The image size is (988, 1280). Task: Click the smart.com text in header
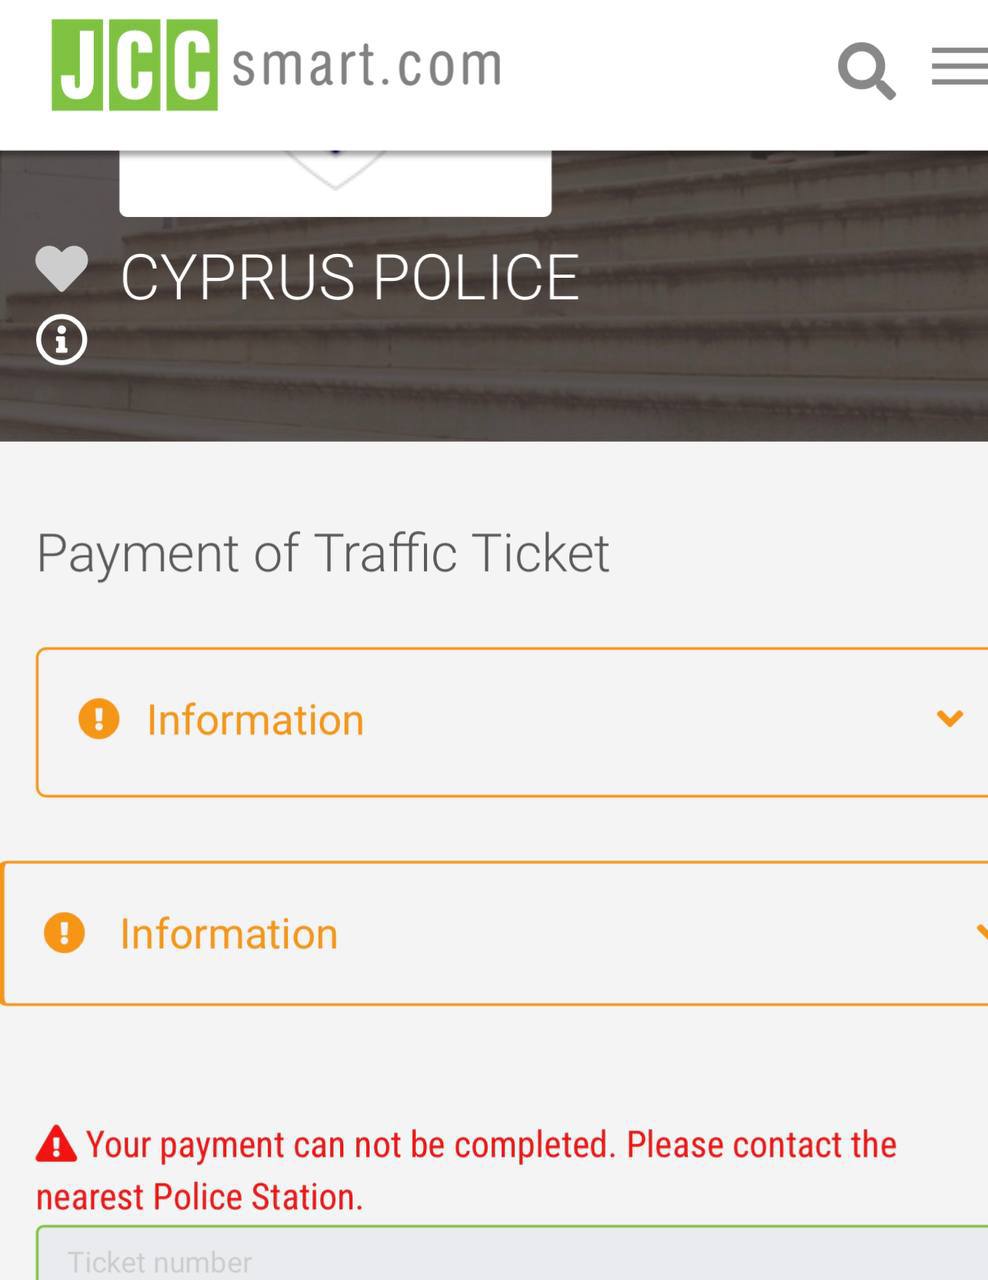pos(366,66)
